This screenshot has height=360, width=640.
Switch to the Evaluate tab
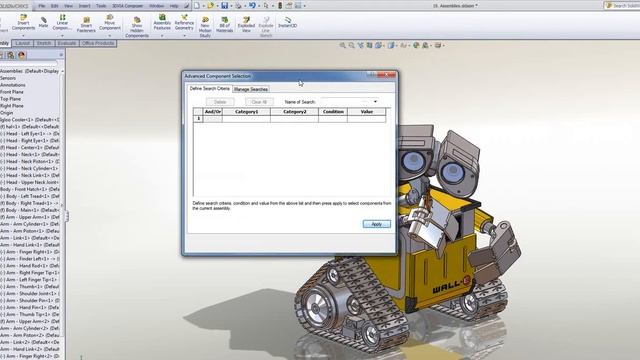tap(67, 43)
